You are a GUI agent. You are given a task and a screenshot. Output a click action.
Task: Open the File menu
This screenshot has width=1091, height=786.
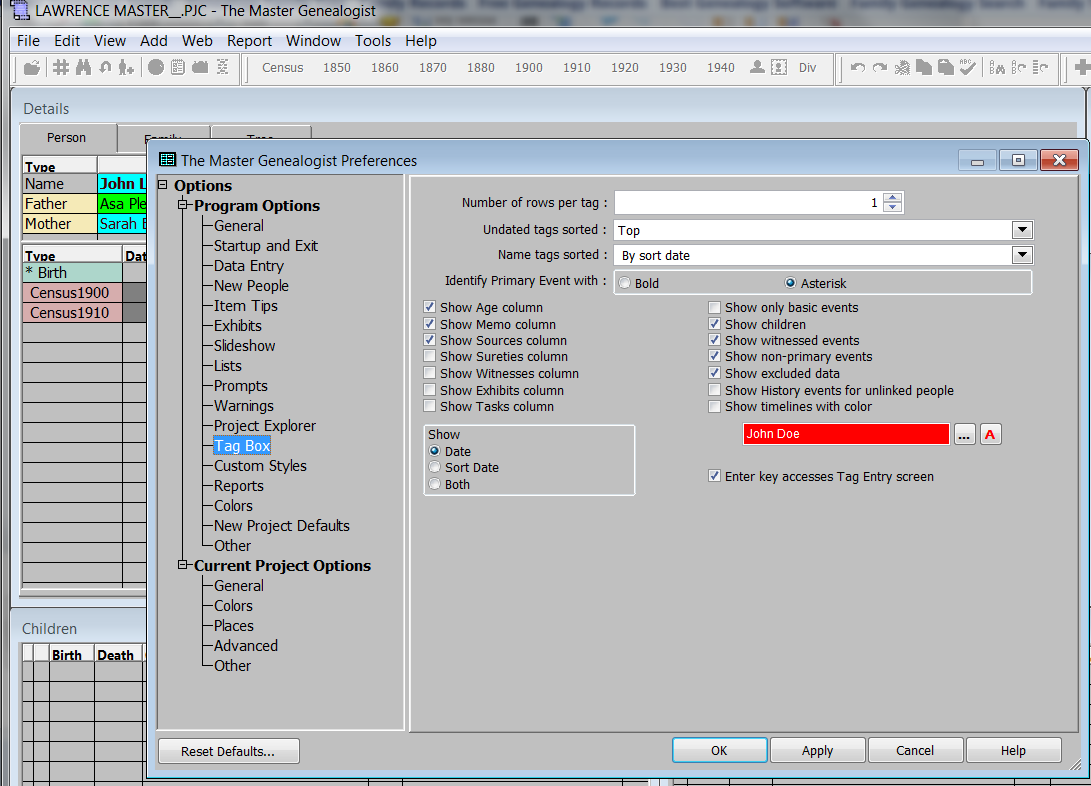29,41
